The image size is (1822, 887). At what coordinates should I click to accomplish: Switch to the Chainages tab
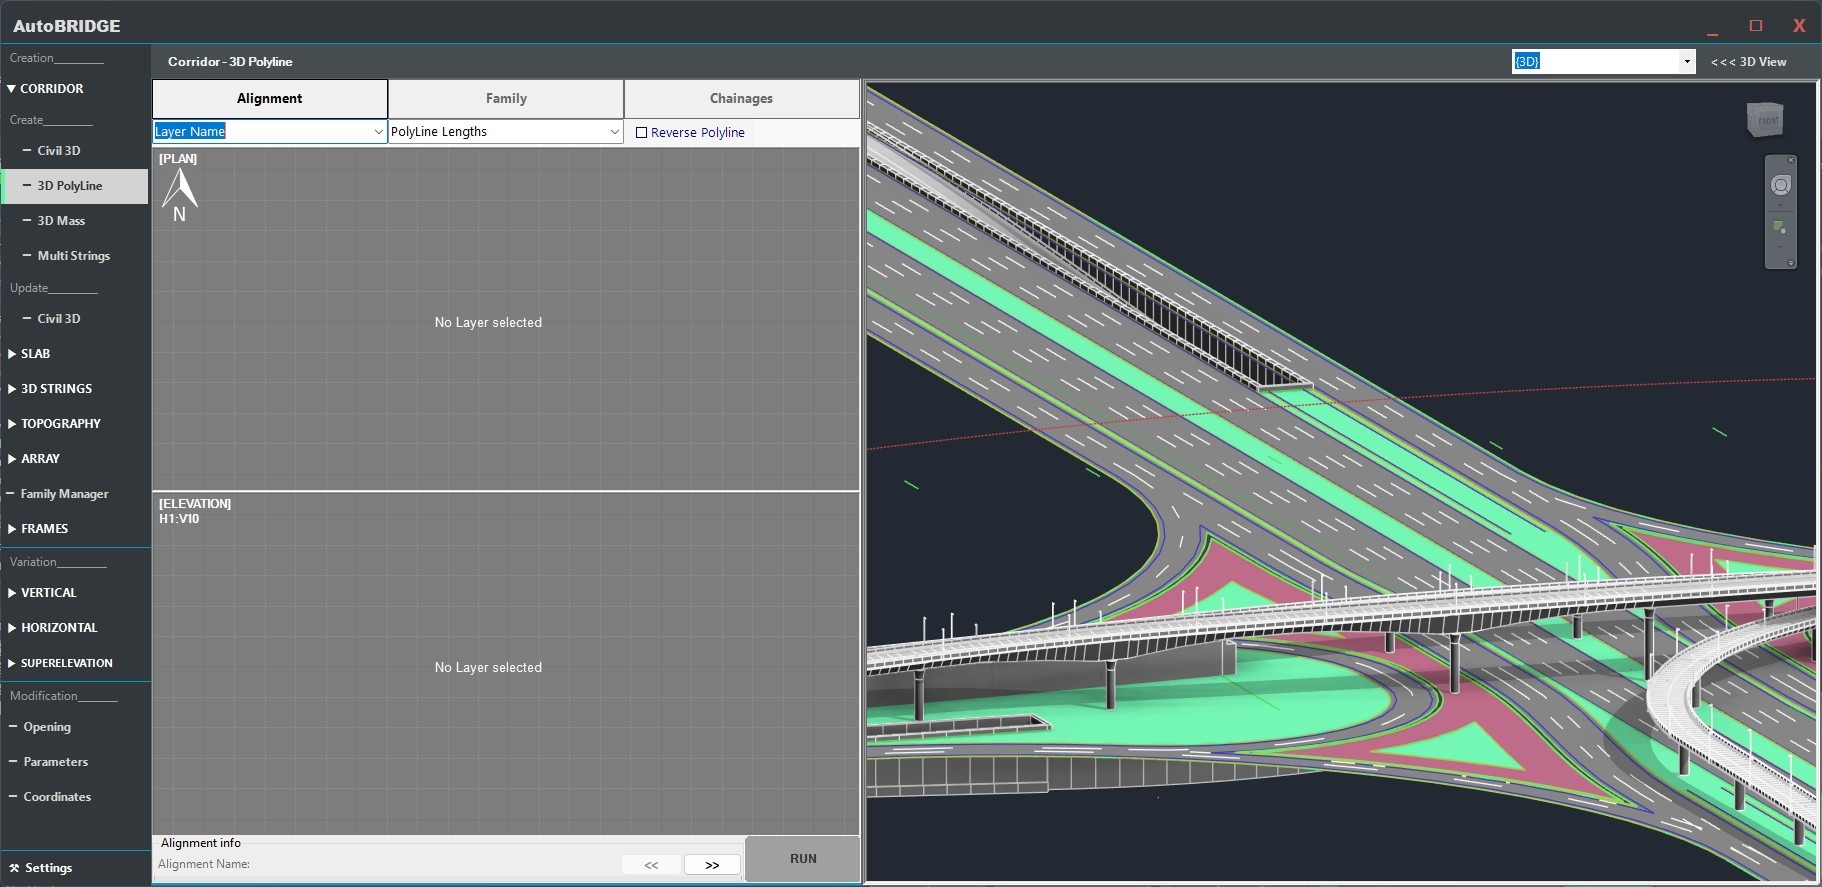[x=741, y=99]
